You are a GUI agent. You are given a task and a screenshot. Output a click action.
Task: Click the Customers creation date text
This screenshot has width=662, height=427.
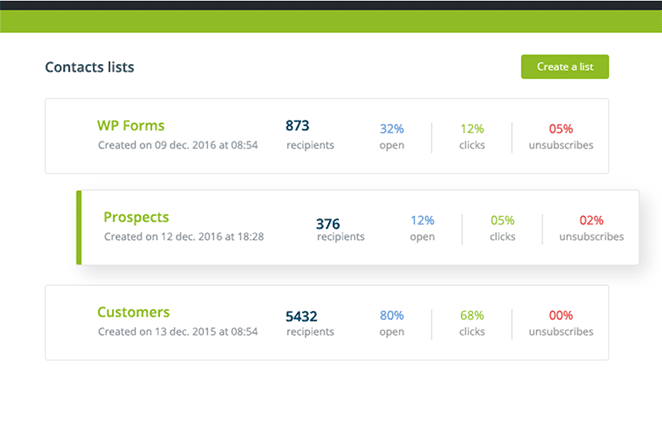coord(178,332)
